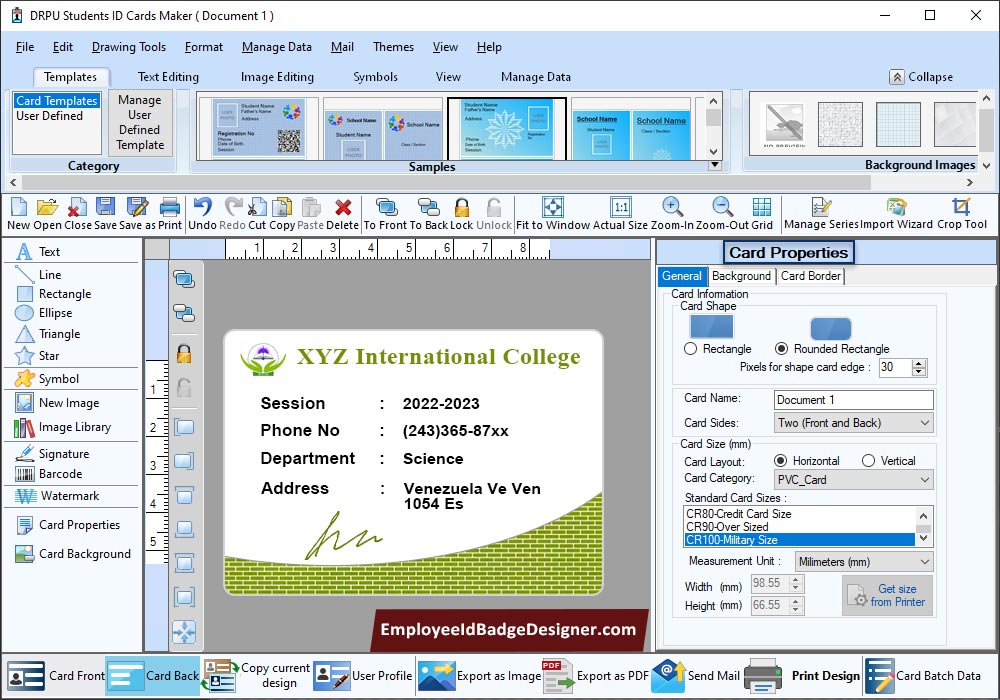Open the Symbol tool
The width and height of the screenshot is (1000, 700).
point(47,379)
